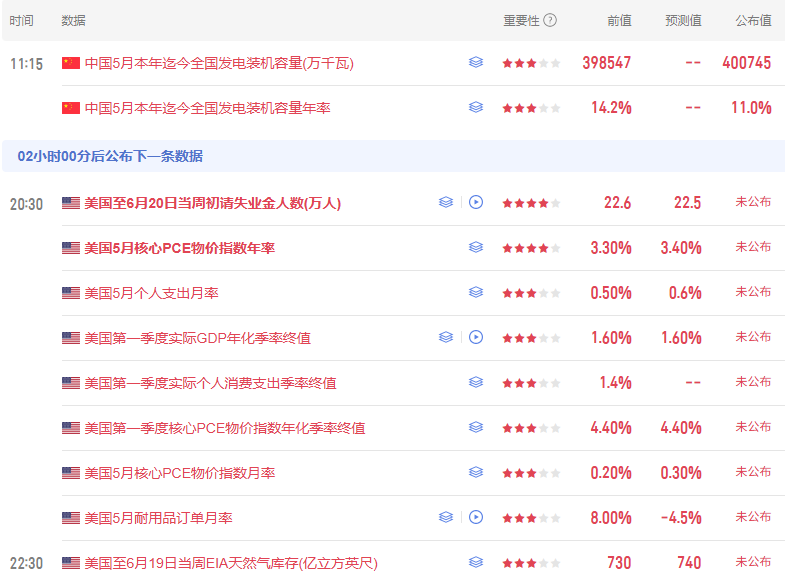The image size is (785, 583).
Task: Click forecast value 740
Action: (x=689, y=563)
